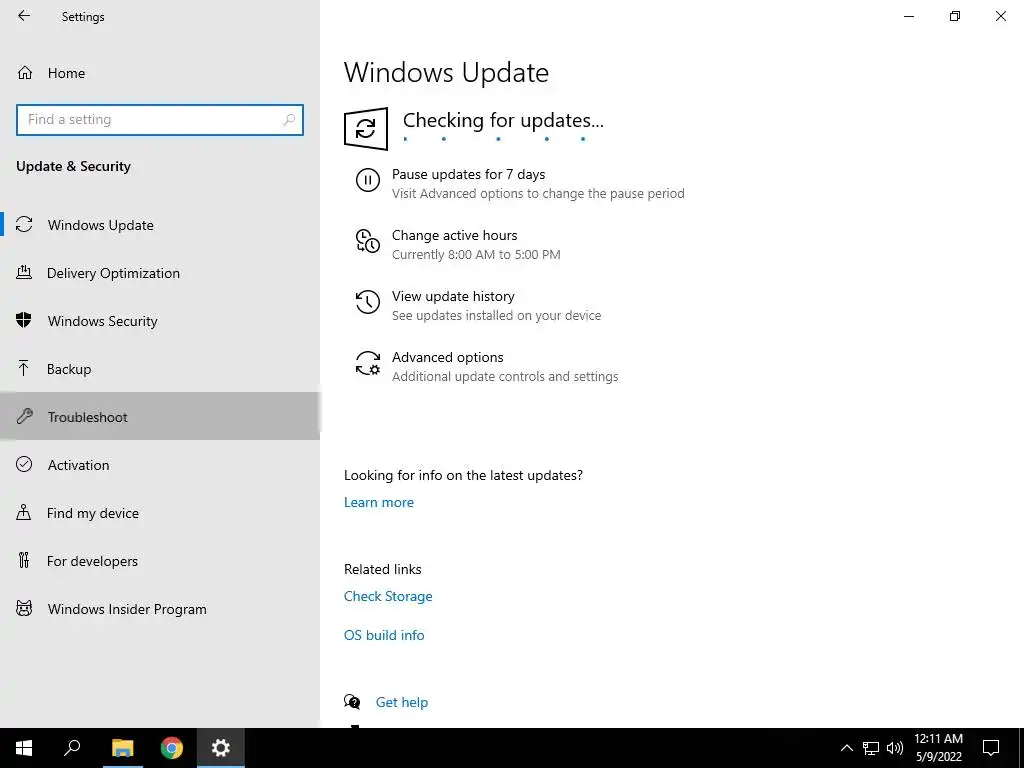Click the Get help chat icon
Image resolution: width=1024 pixels, height=768 pixels.
[352, 702]
